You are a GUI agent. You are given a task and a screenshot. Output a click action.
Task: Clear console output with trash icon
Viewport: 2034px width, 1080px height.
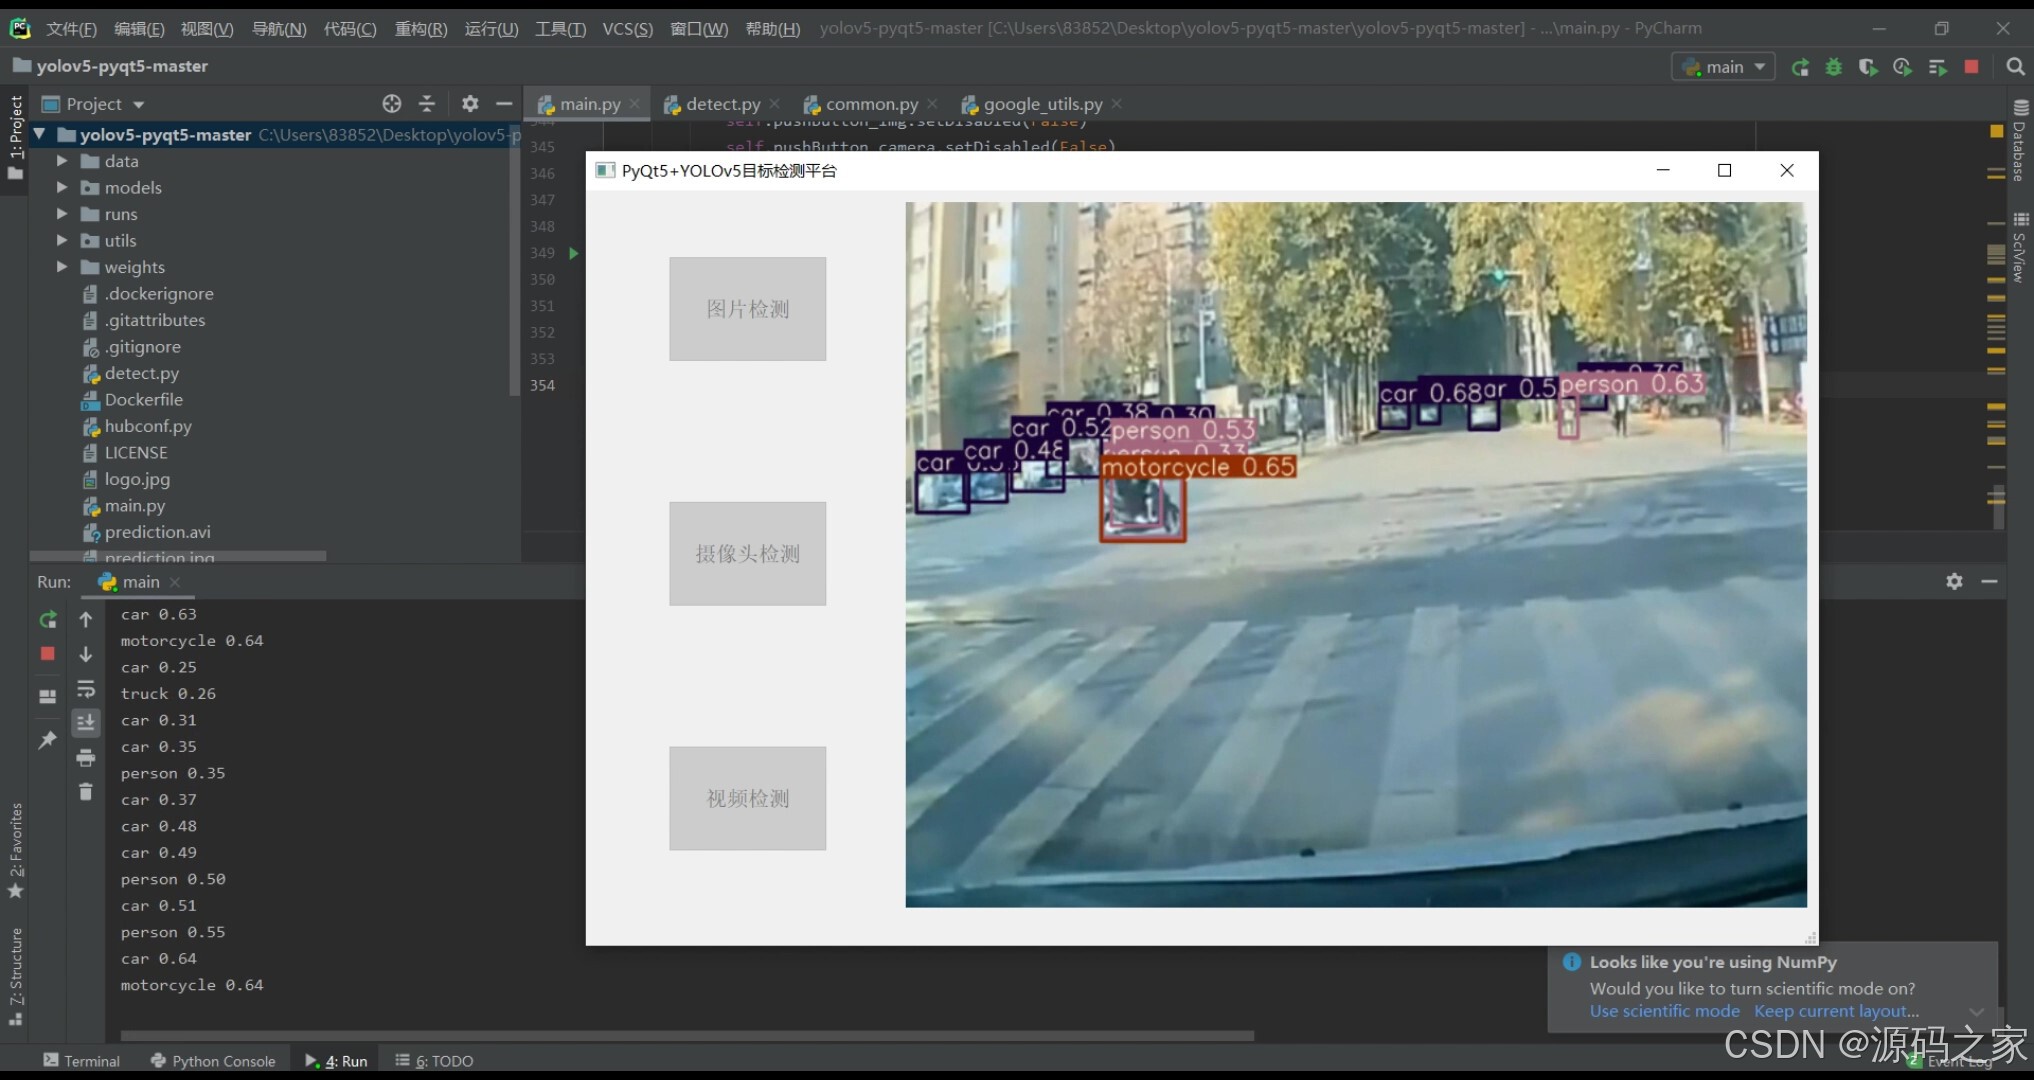pyautogui.click(x=86, y=792)
